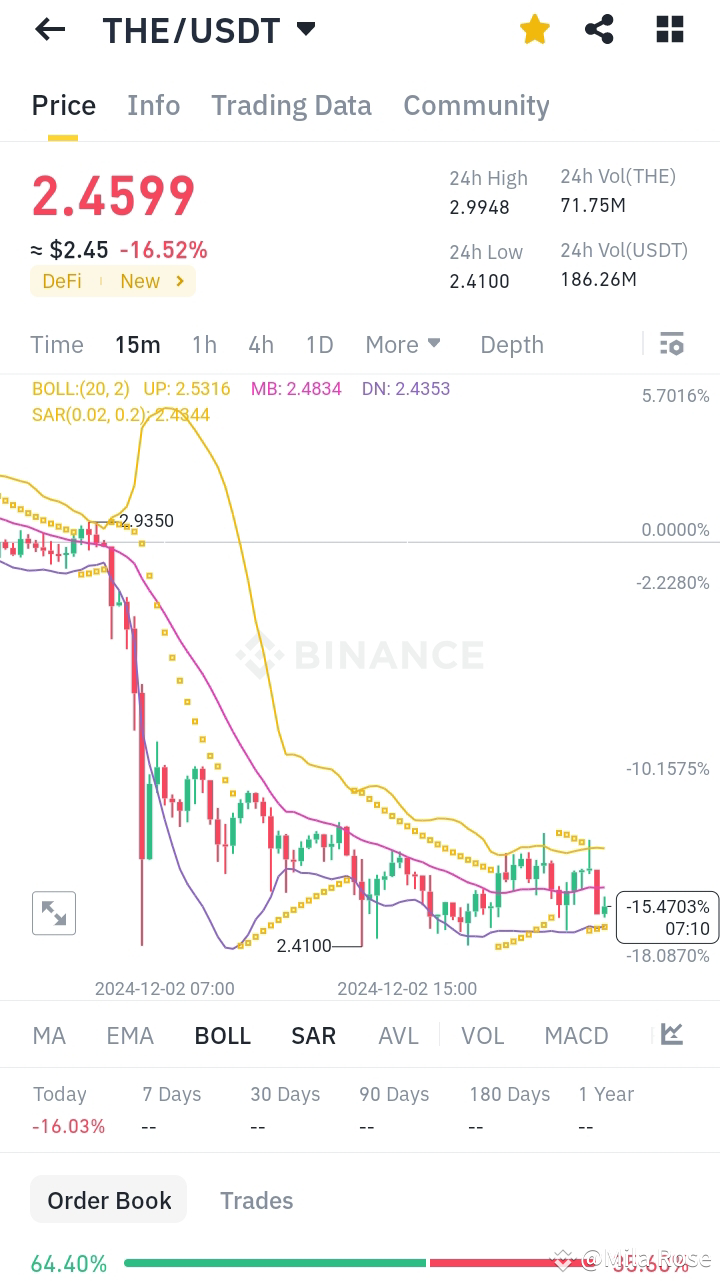This screenshot has width=720, height=1281.
Task: Toggle the BOLL indicator
Action: 222,1035
